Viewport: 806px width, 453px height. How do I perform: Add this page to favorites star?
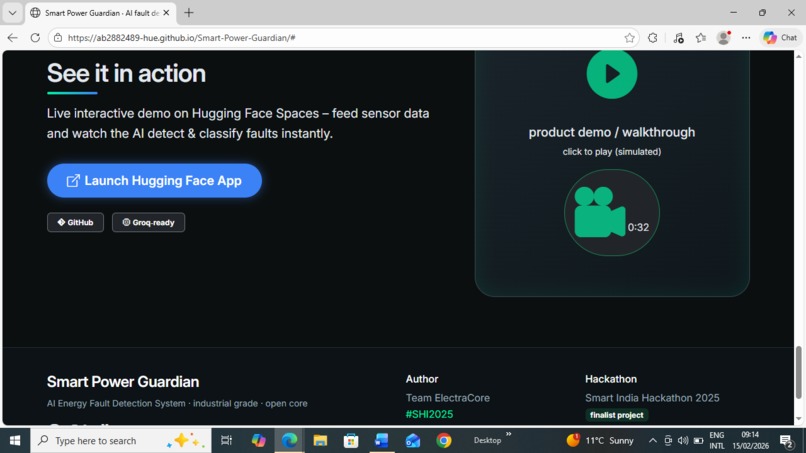coord(629,38)
